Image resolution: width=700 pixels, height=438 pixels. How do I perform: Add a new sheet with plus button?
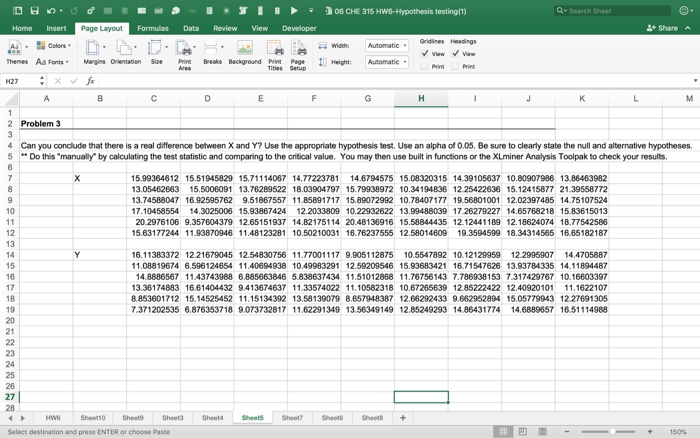point(403,417)
